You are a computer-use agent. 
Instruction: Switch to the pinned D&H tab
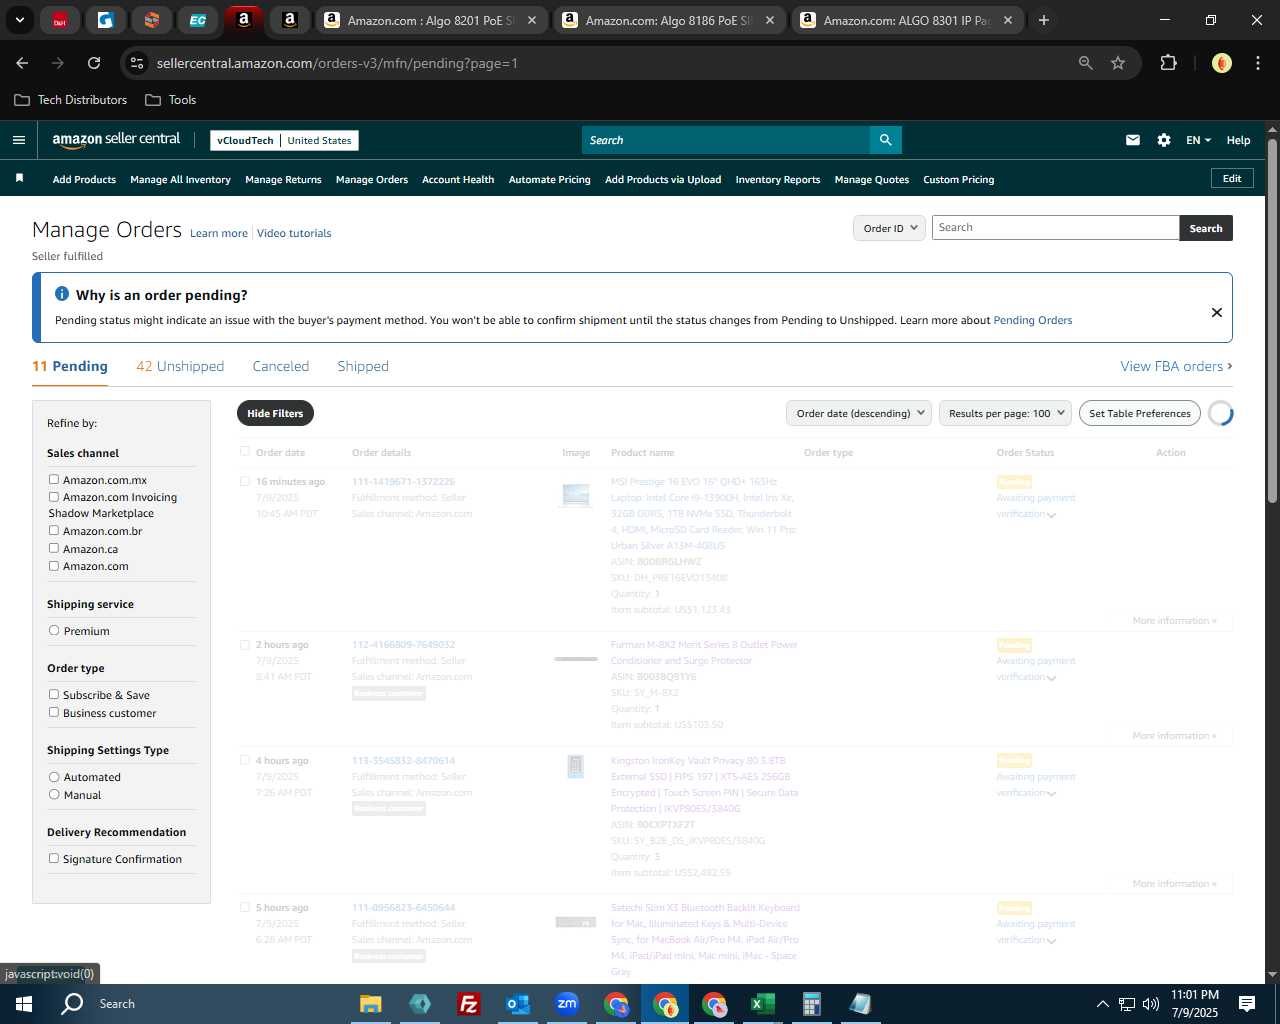60,20
